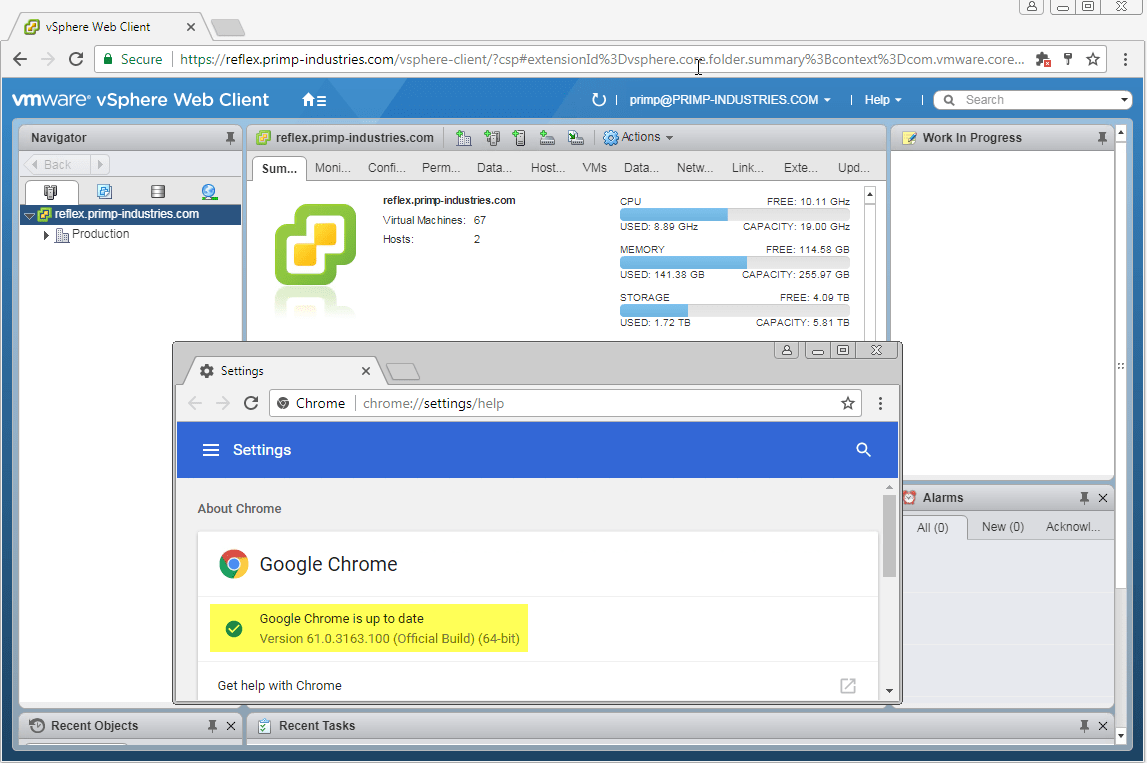Image resolution: width=1147 pixels, height=763 pixels.
Task: Open the Extensions tab
Action: pyautogui.click(x=801, y=168)
